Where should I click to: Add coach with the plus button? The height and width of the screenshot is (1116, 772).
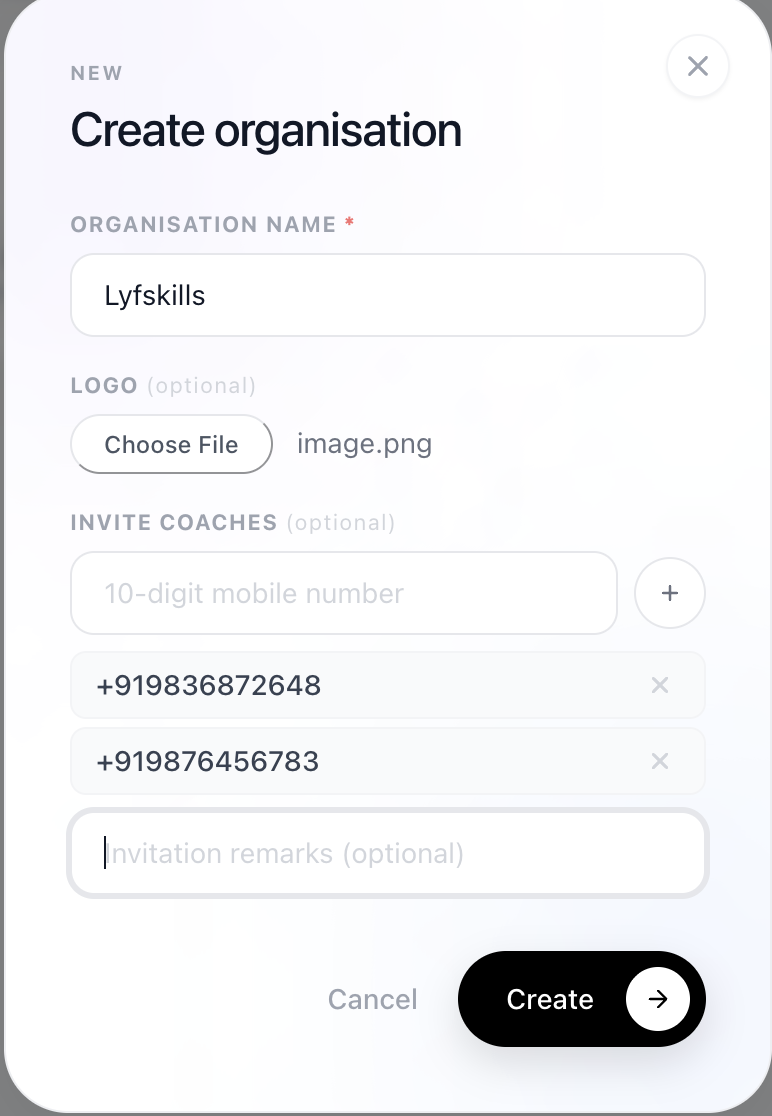tap(670, 593)
